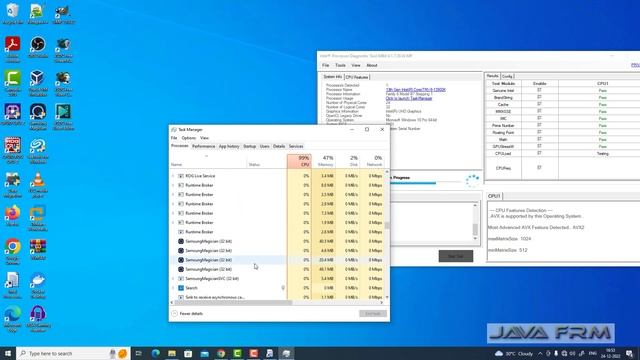640x360 pixels.
Task: Click the End task button
Action: point(373,313)
